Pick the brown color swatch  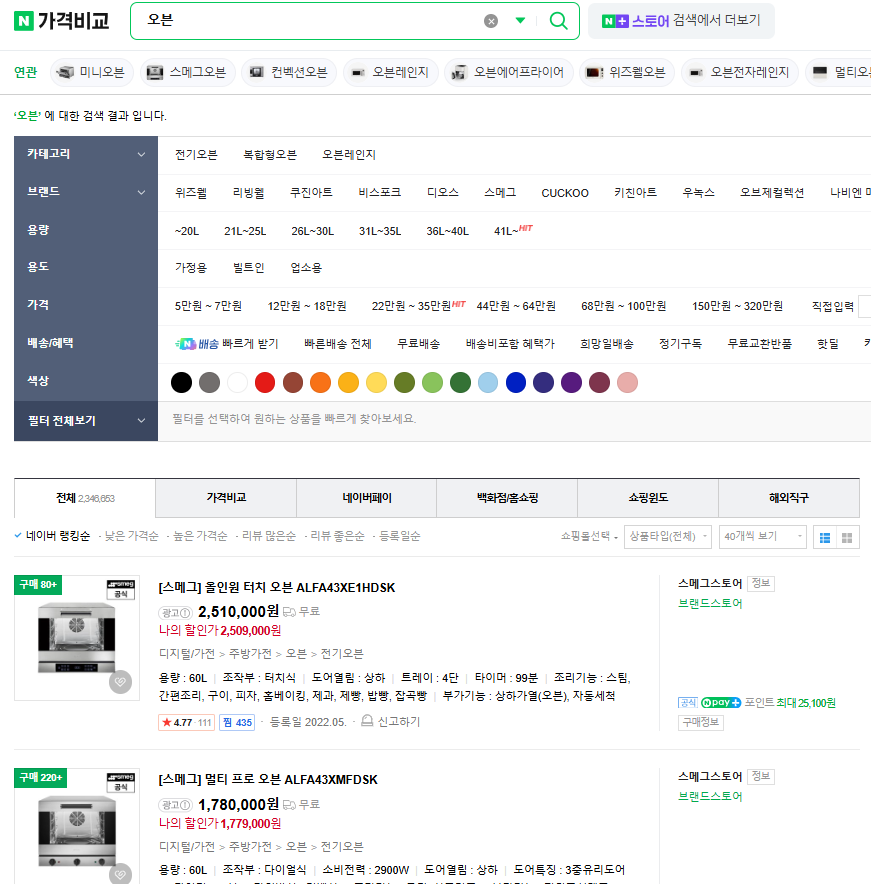tap(293, 382)
